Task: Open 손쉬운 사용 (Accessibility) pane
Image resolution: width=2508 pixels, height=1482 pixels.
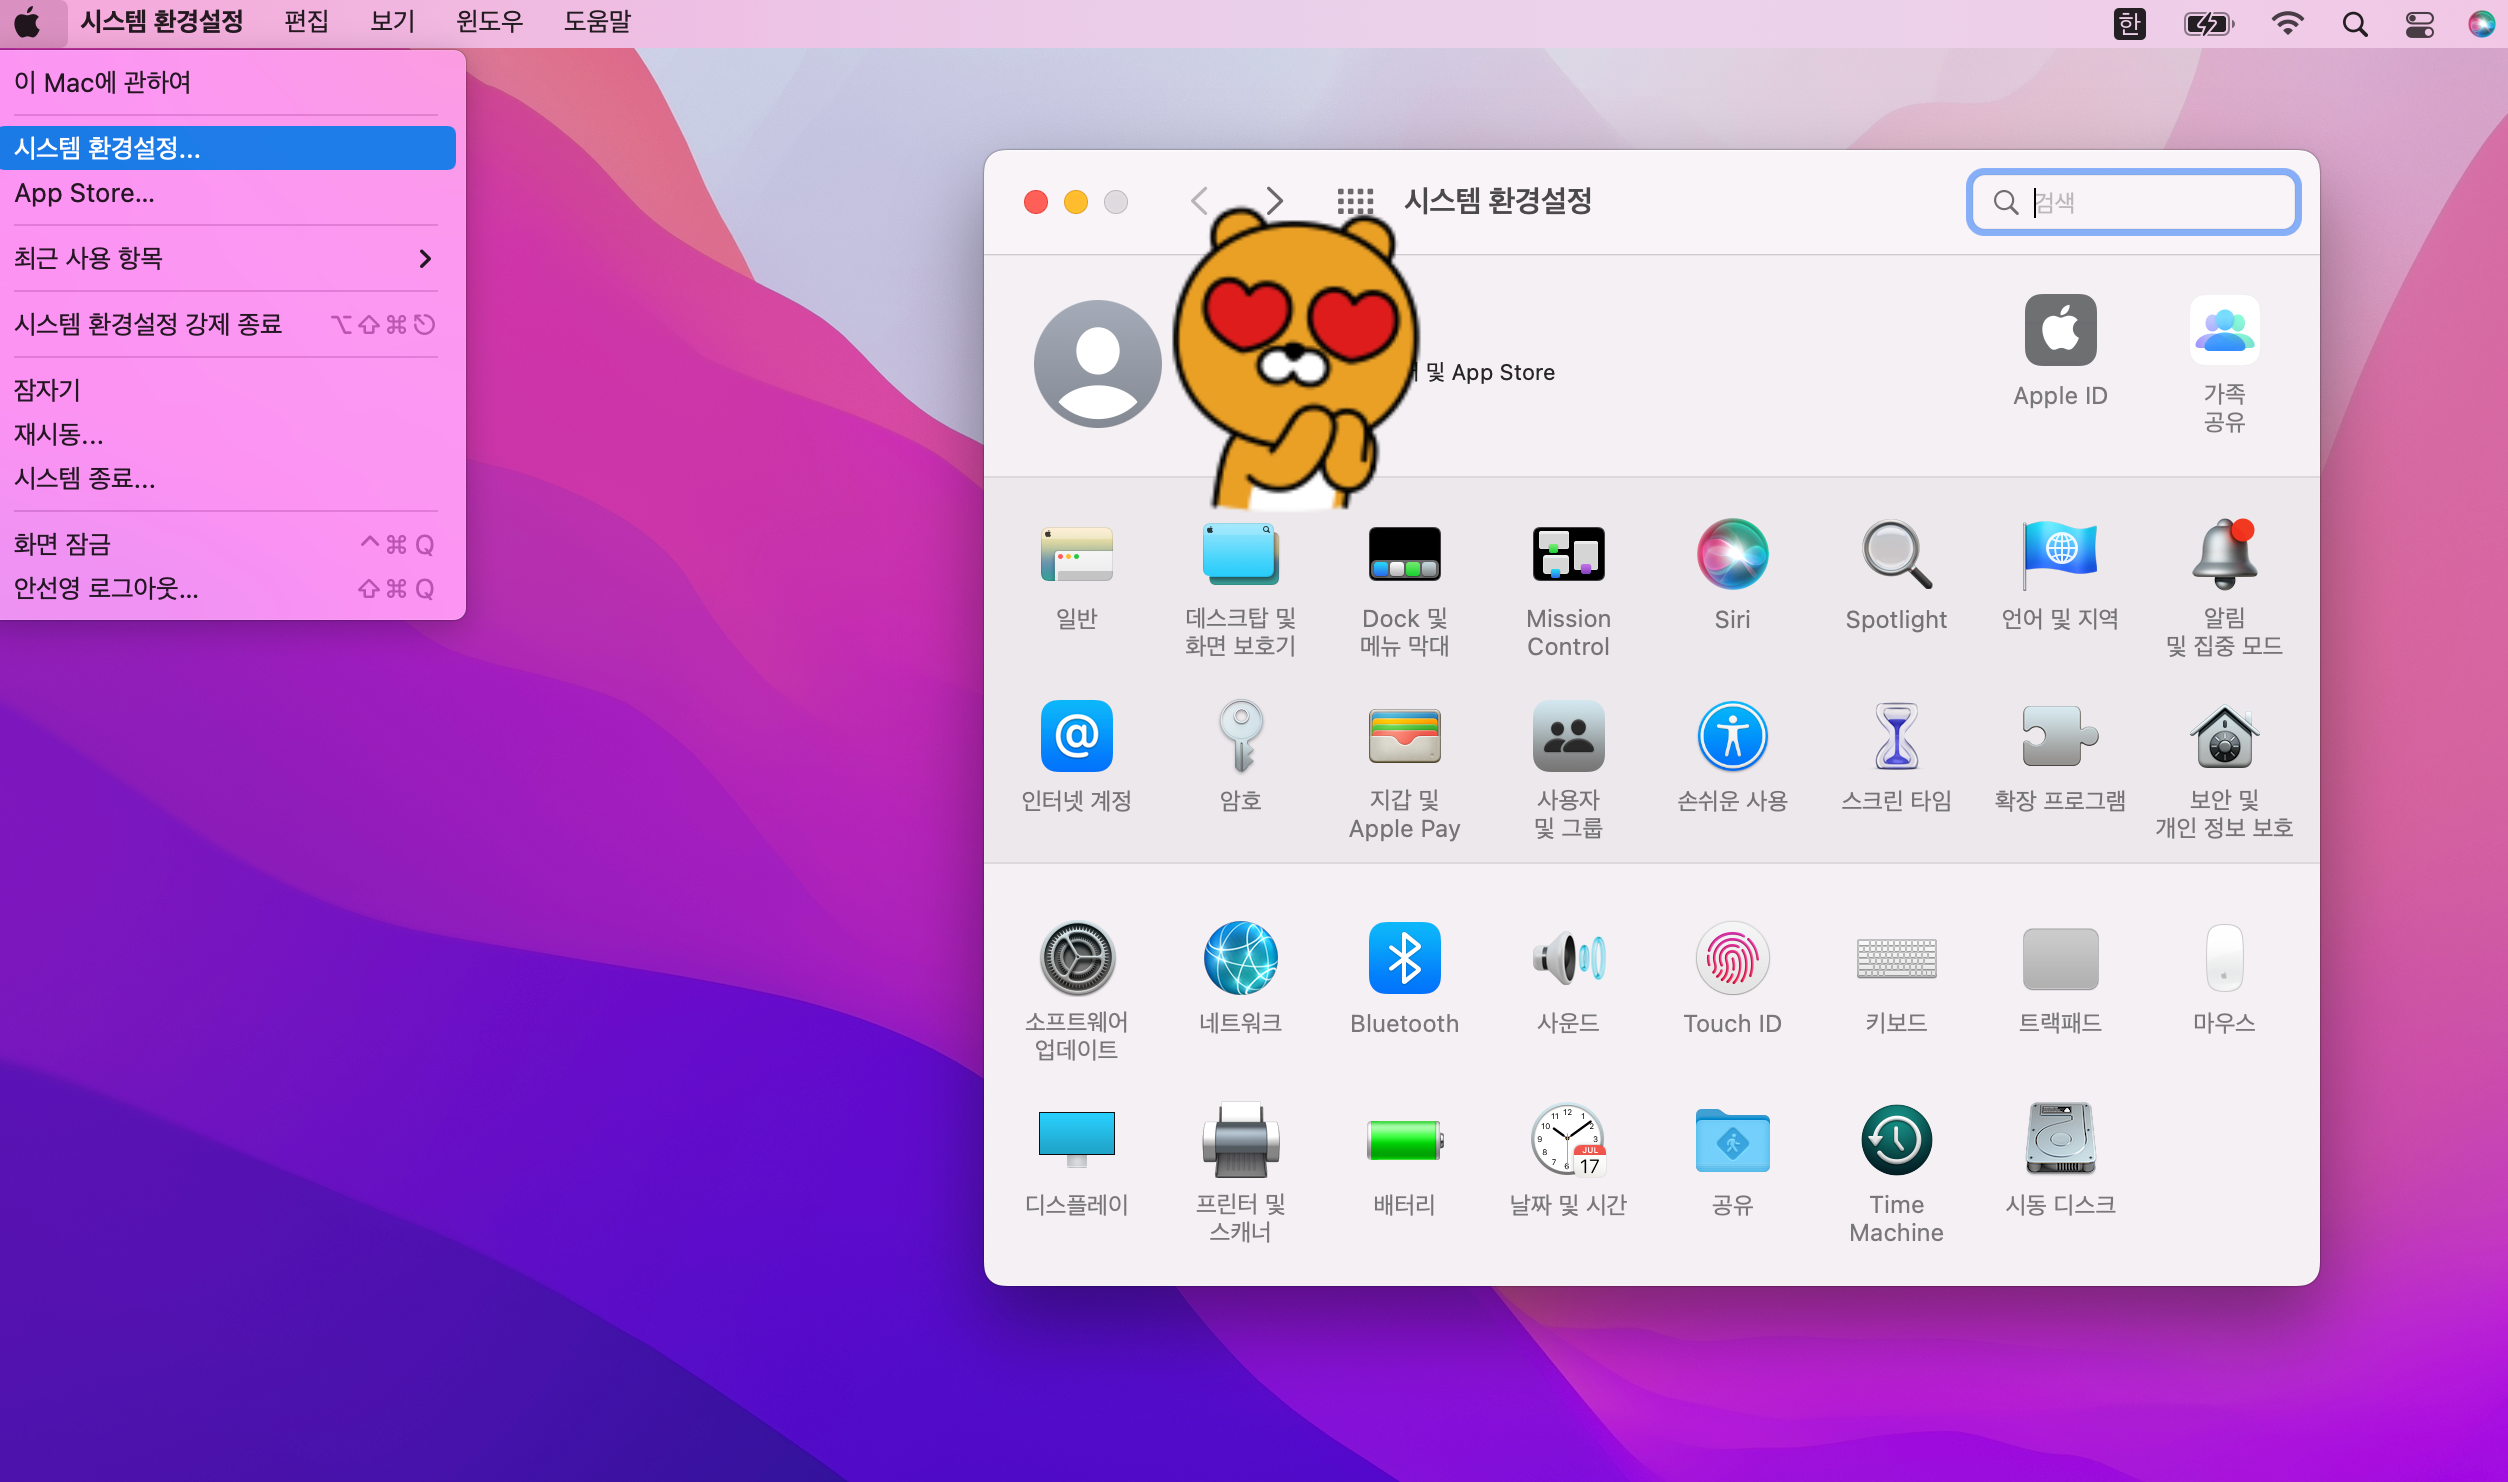Action: (x=1732, y=757)
